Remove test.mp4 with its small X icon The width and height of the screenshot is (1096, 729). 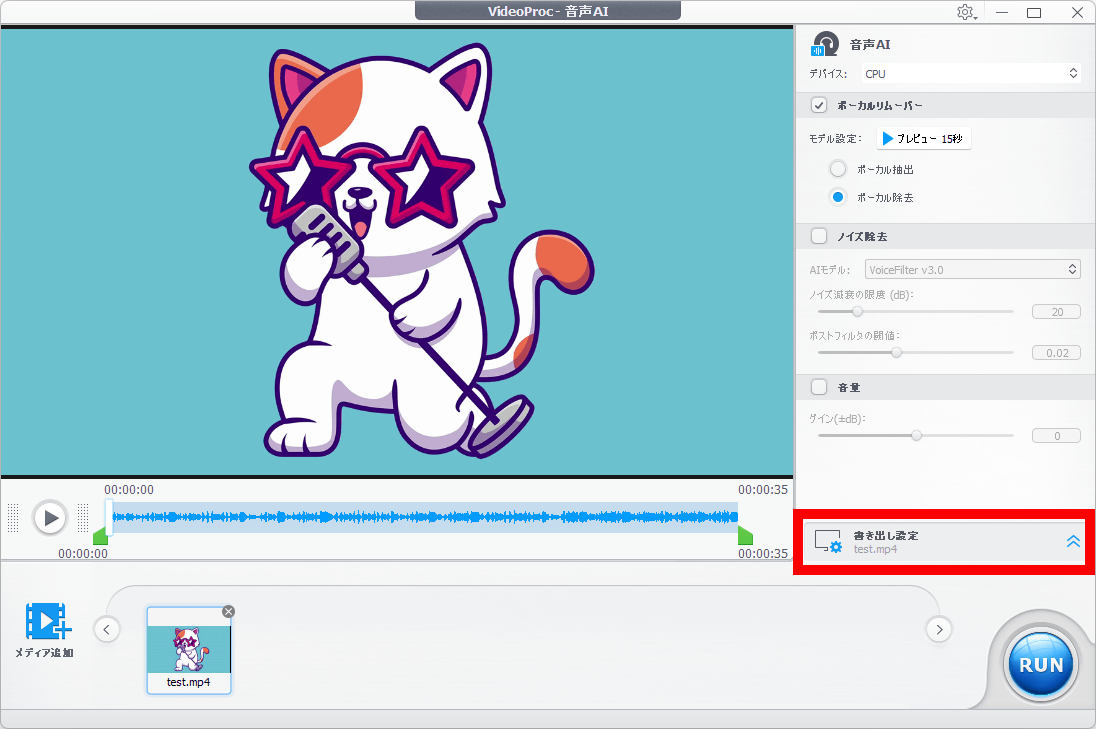coord(228,611)
